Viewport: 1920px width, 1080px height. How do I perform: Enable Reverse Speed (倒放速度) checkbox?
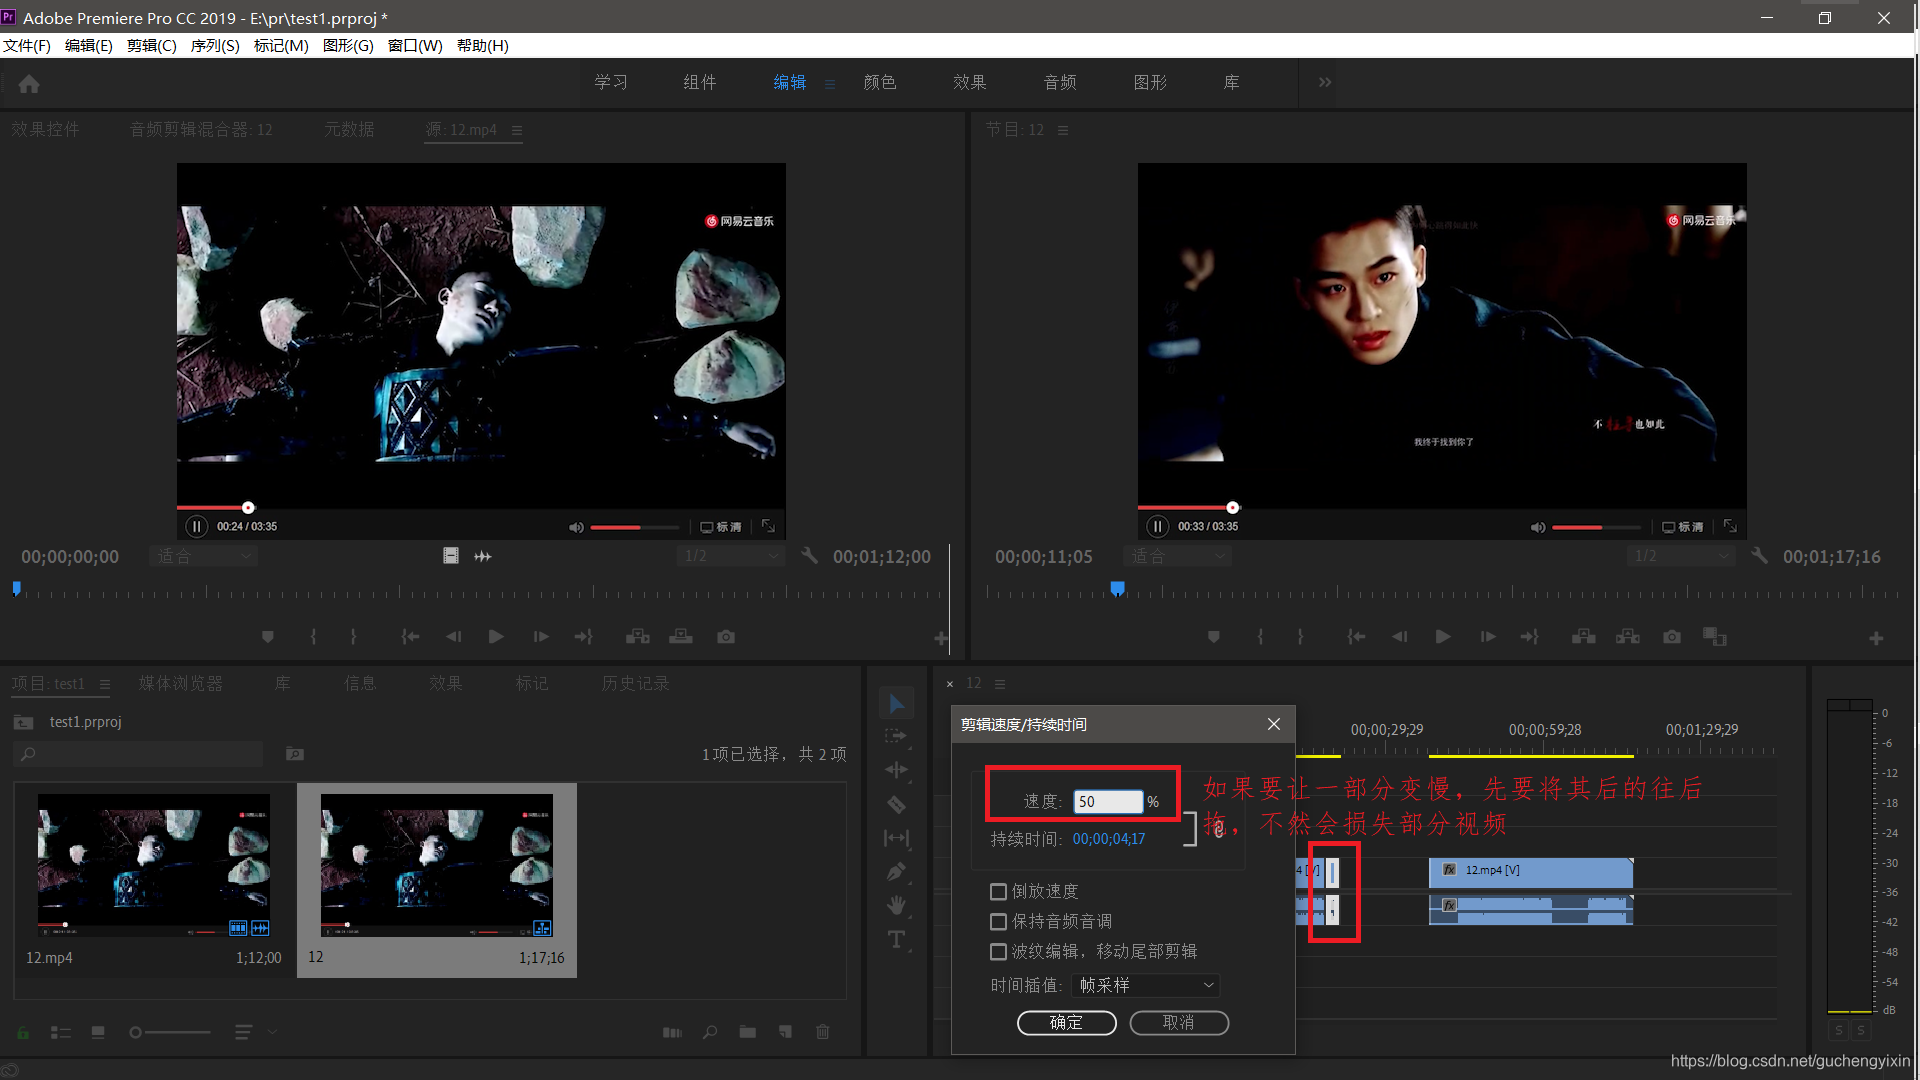click(x=998, y=891)
